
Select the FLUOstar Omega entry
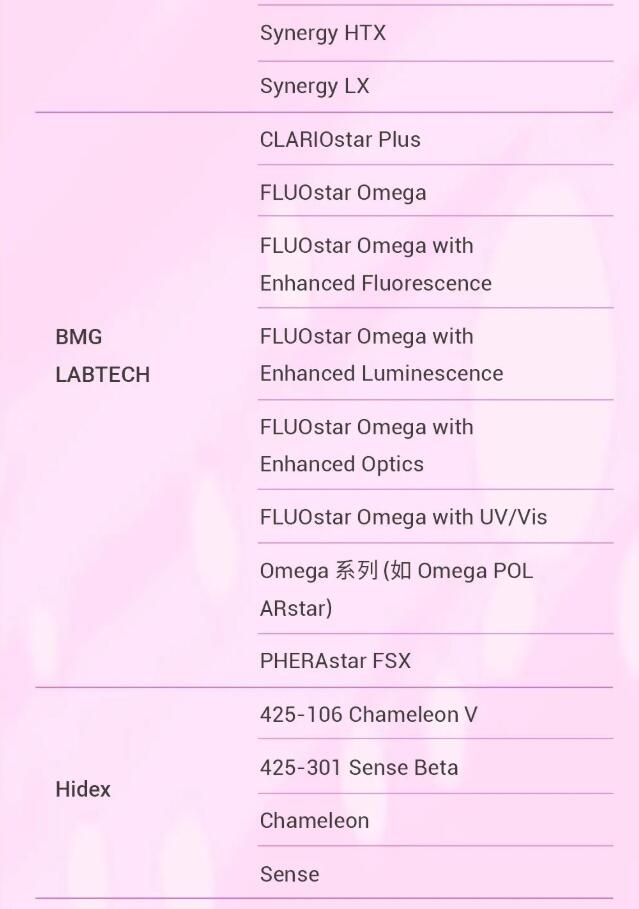[343, 192]
